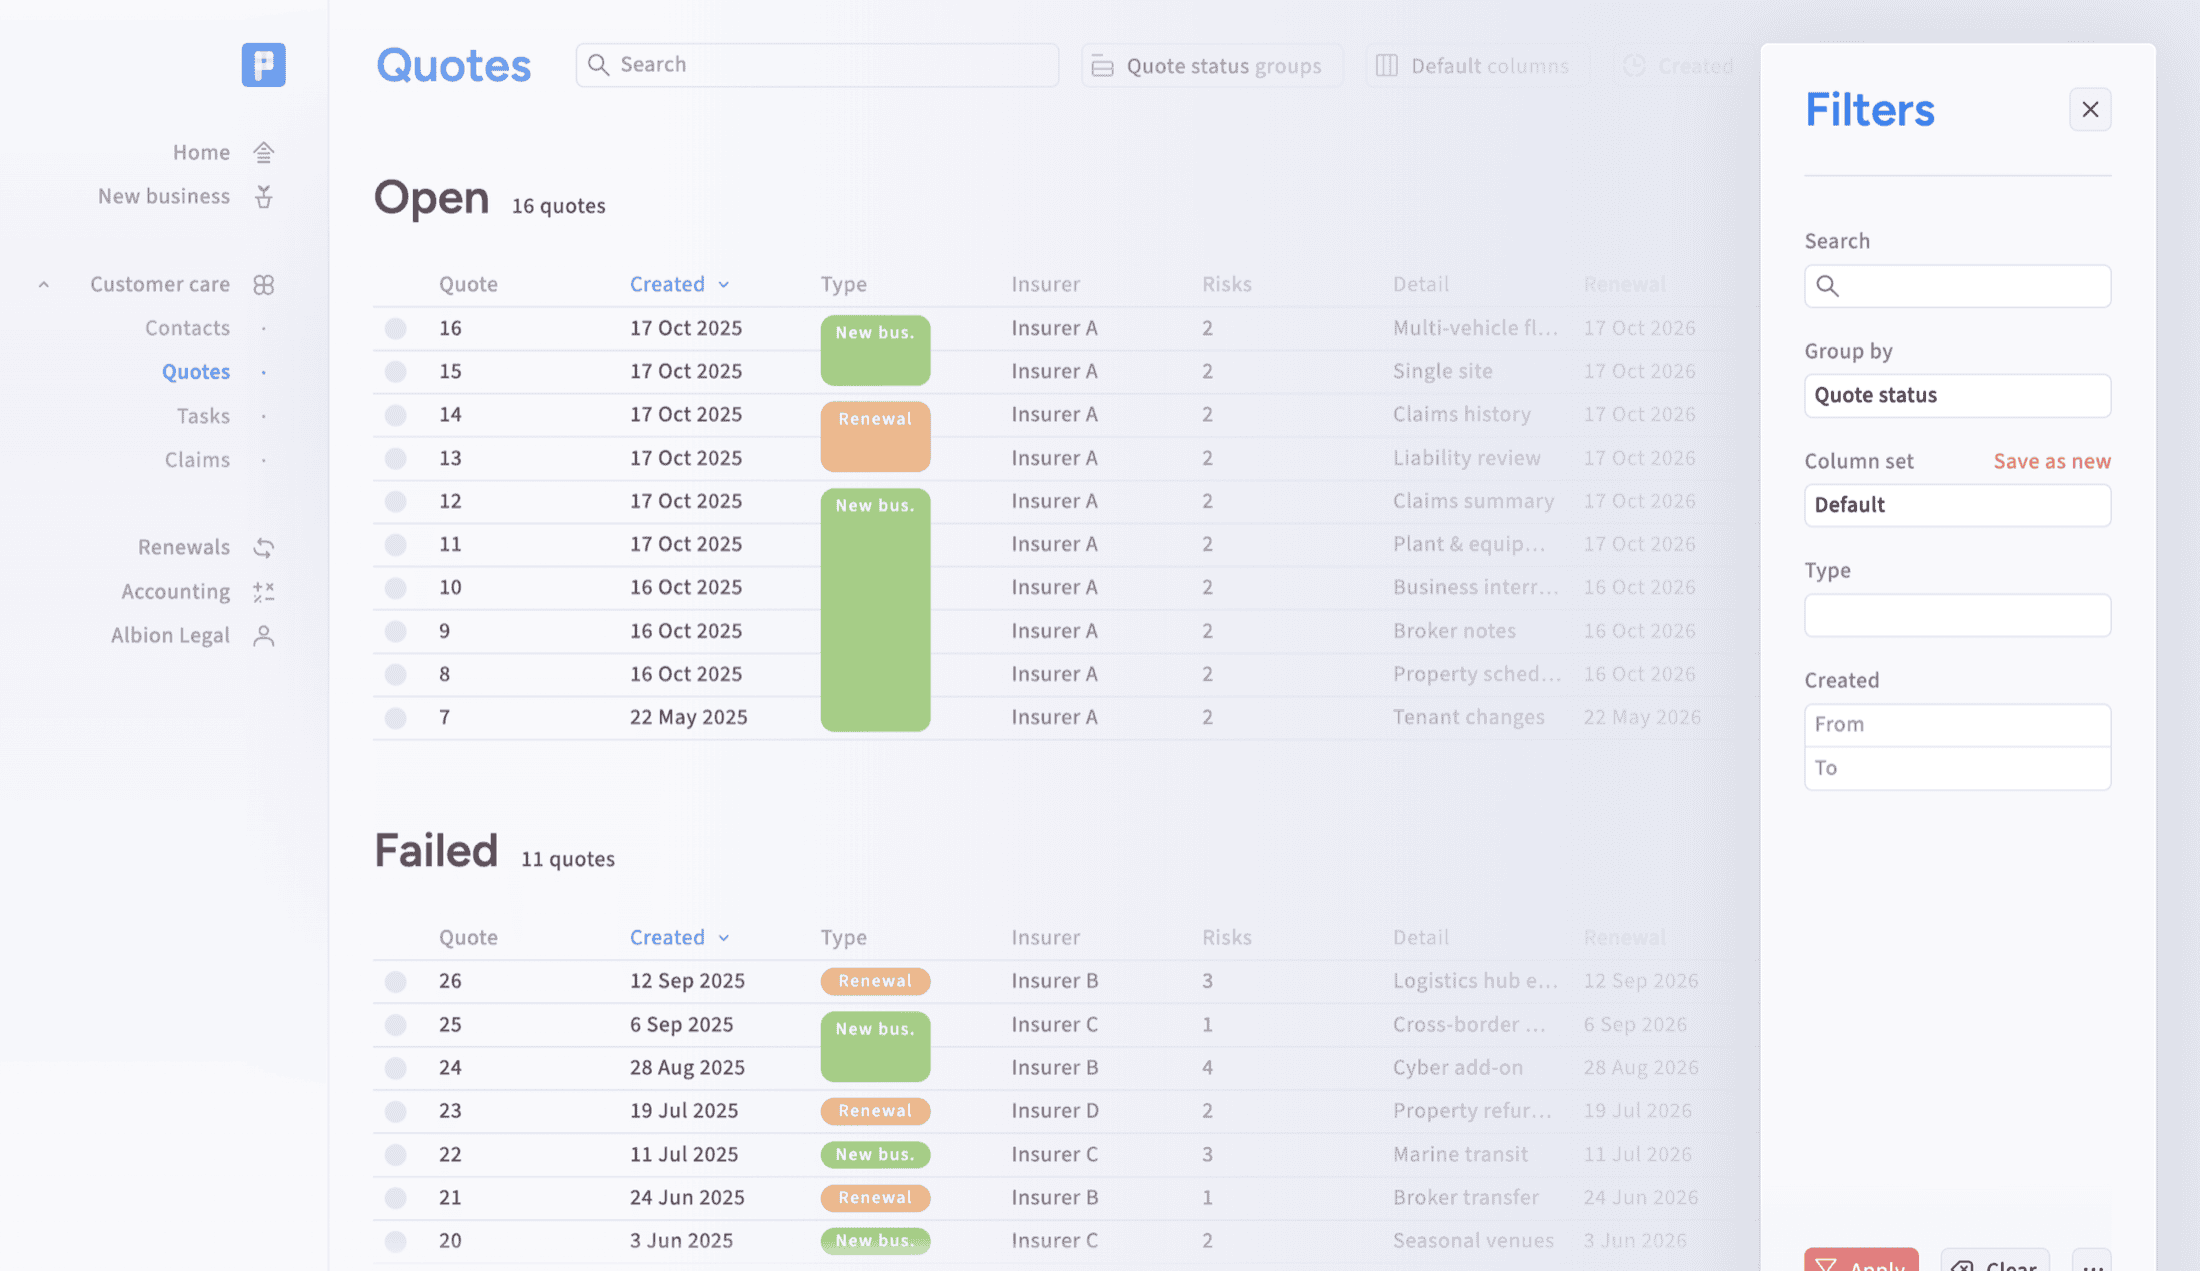Click the New business plant icon
The width and height of the screenshot is (2200, 1271).
[263, 196]
